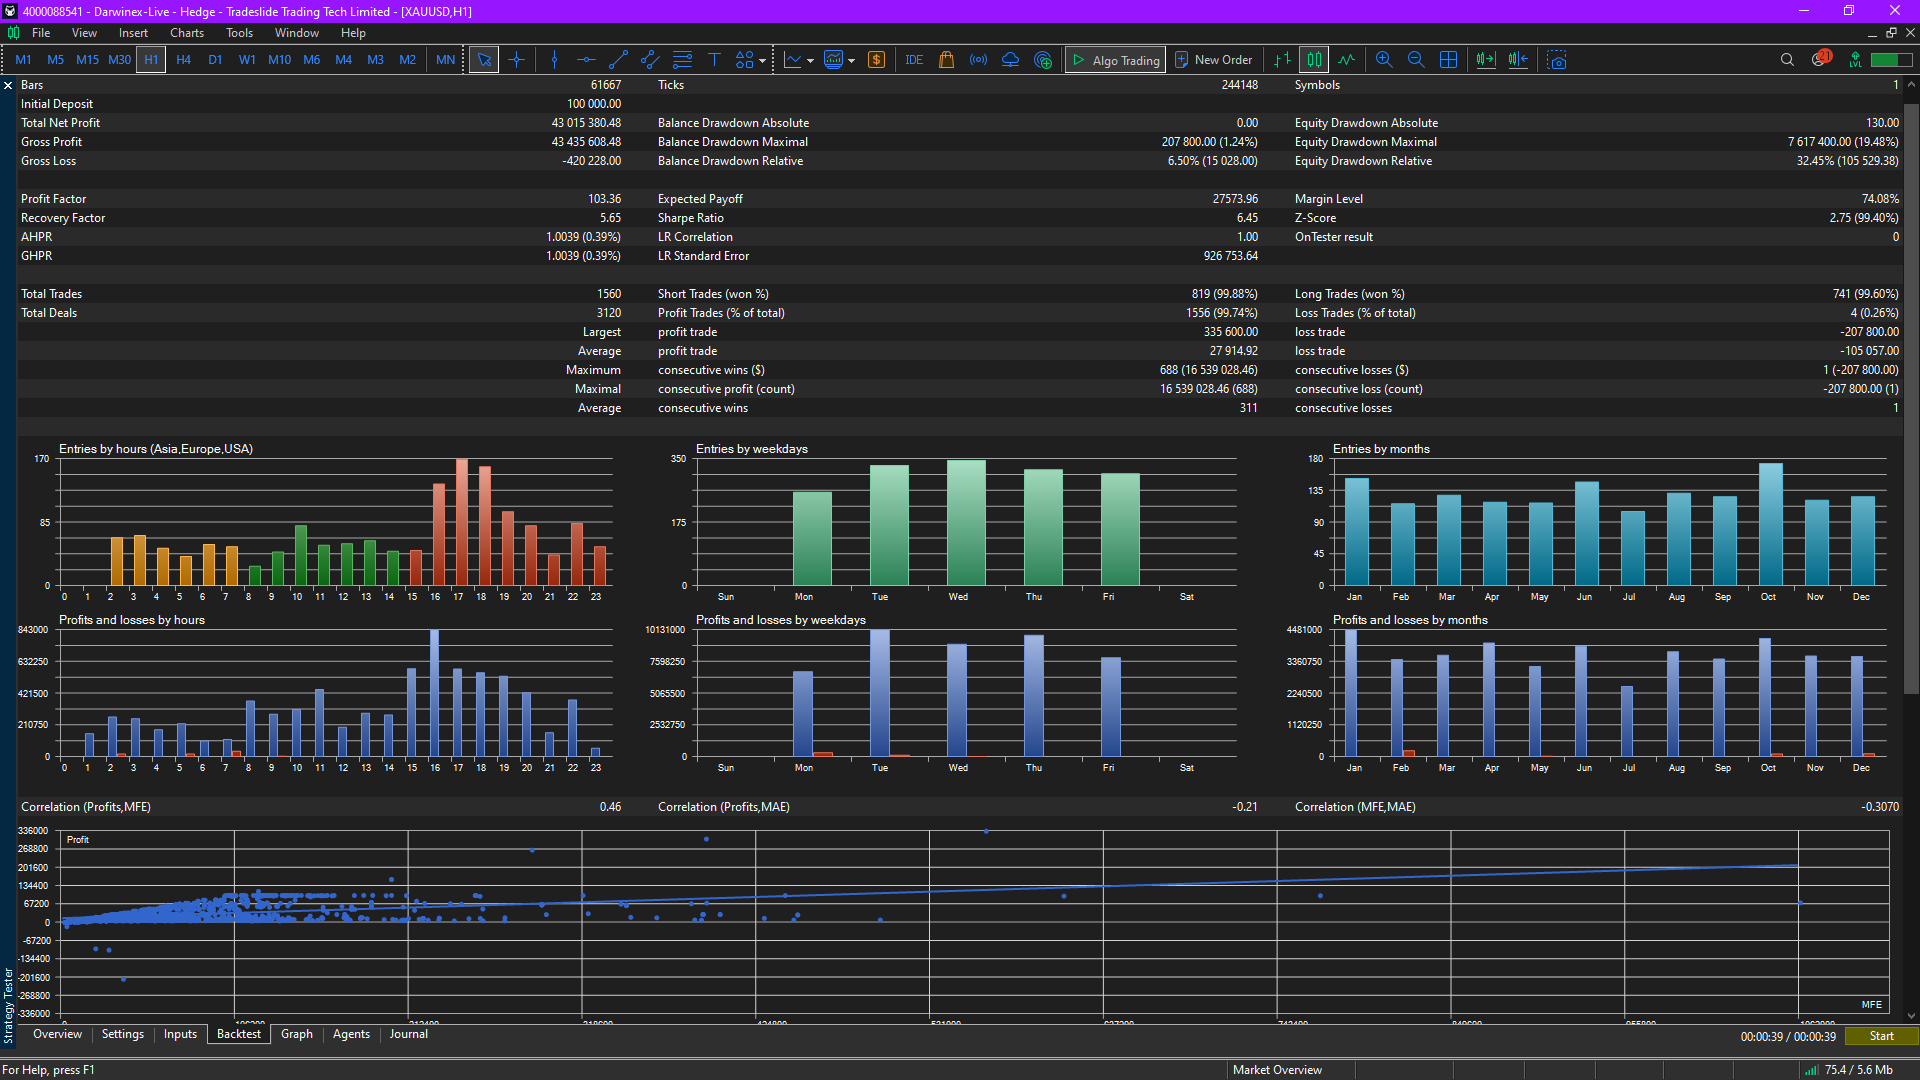Toggle the H4 timeframe button
The width and height of the screenshot is (1920, 1080).
click(x=183, y=60)
